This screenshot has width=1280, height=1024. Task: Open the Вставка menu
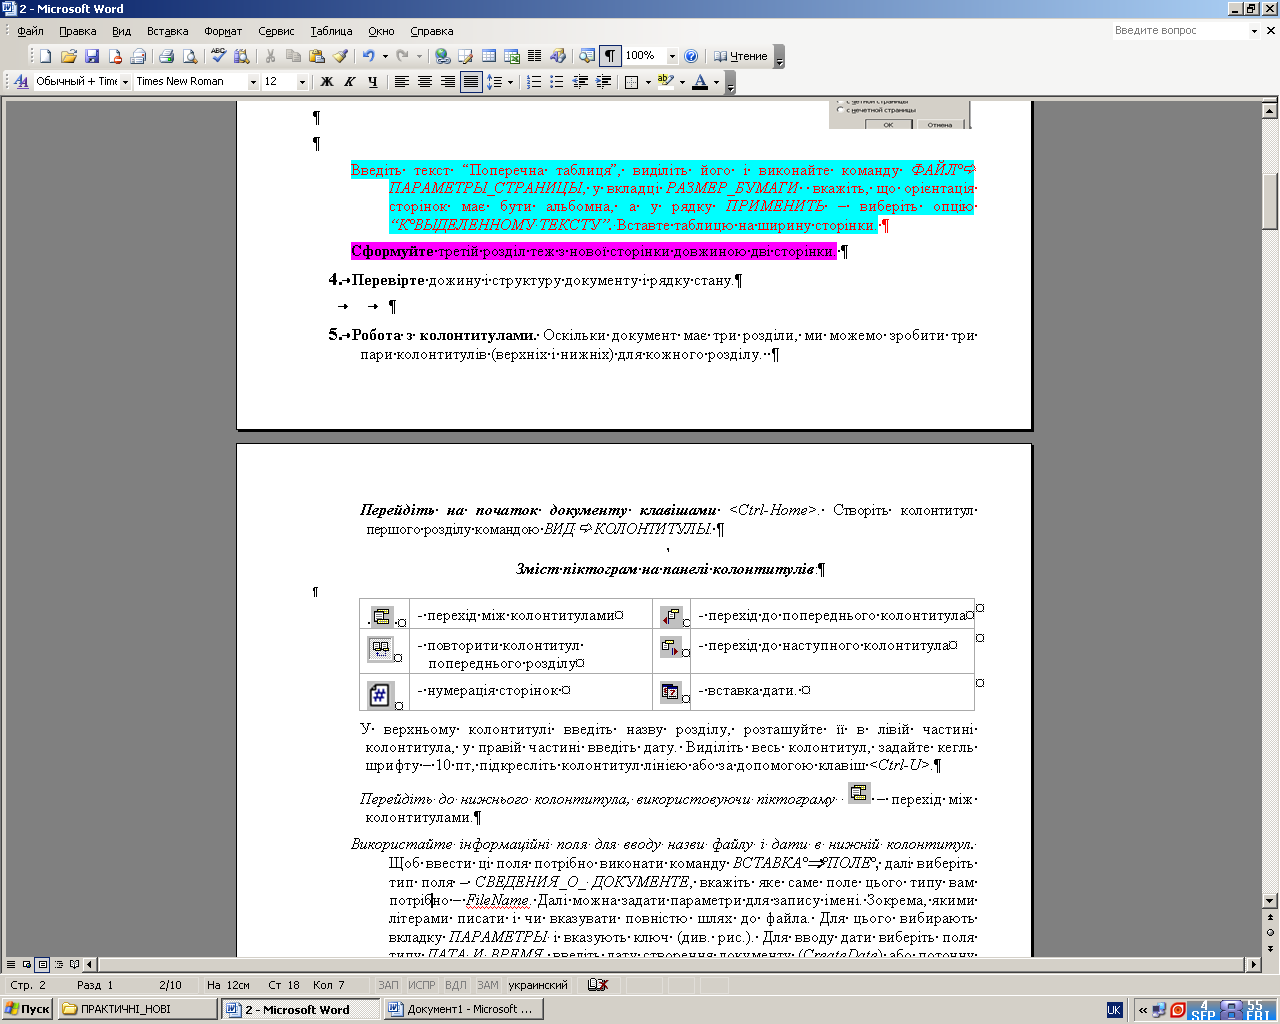coord(167,31)
